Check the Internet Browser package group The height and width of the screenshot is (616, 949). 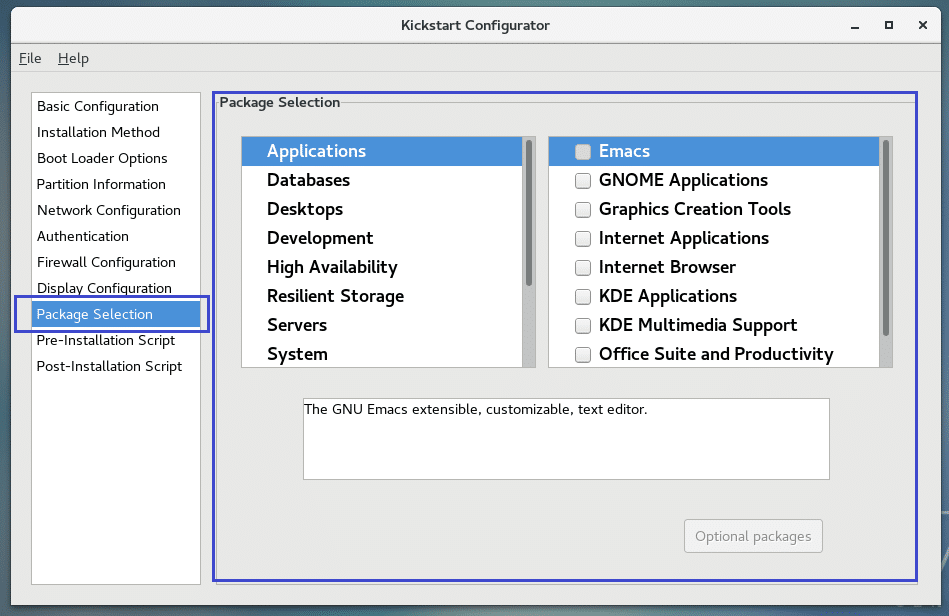[x=582, y=268]
